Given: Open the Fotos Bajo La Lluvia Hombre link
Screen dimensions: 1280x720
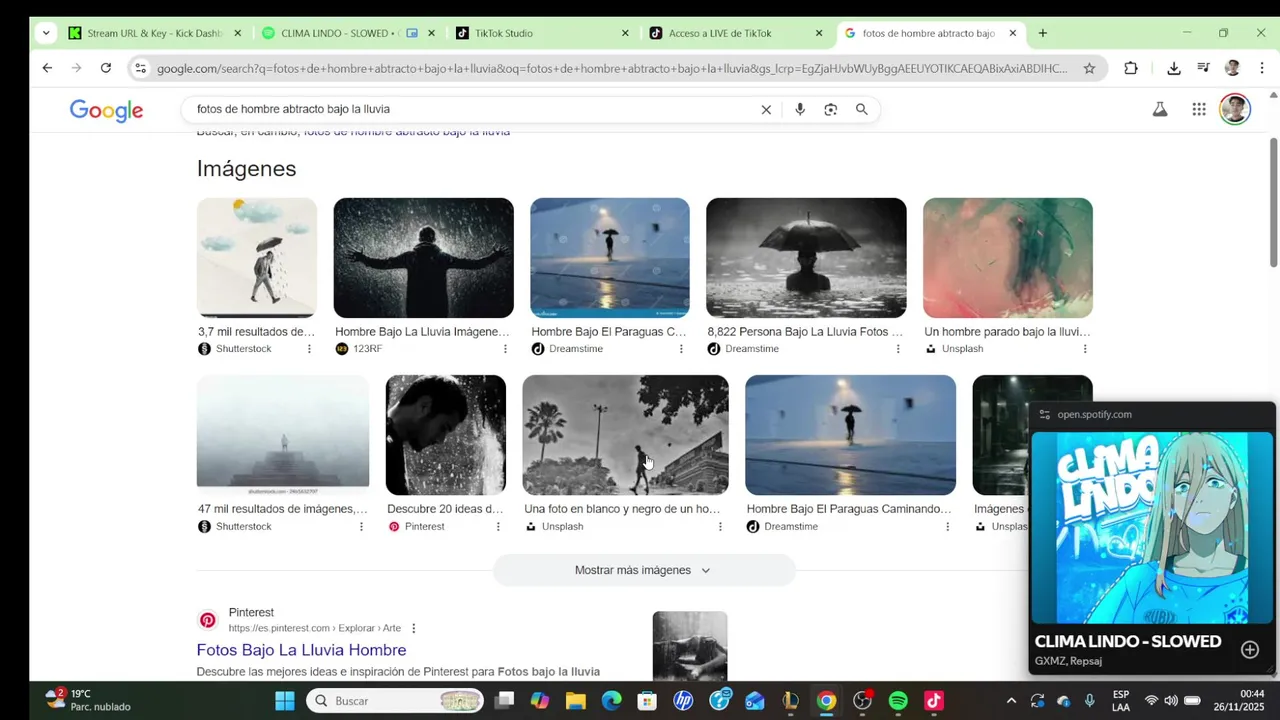Looking at the screenshot, I should [x=301, y=650].
